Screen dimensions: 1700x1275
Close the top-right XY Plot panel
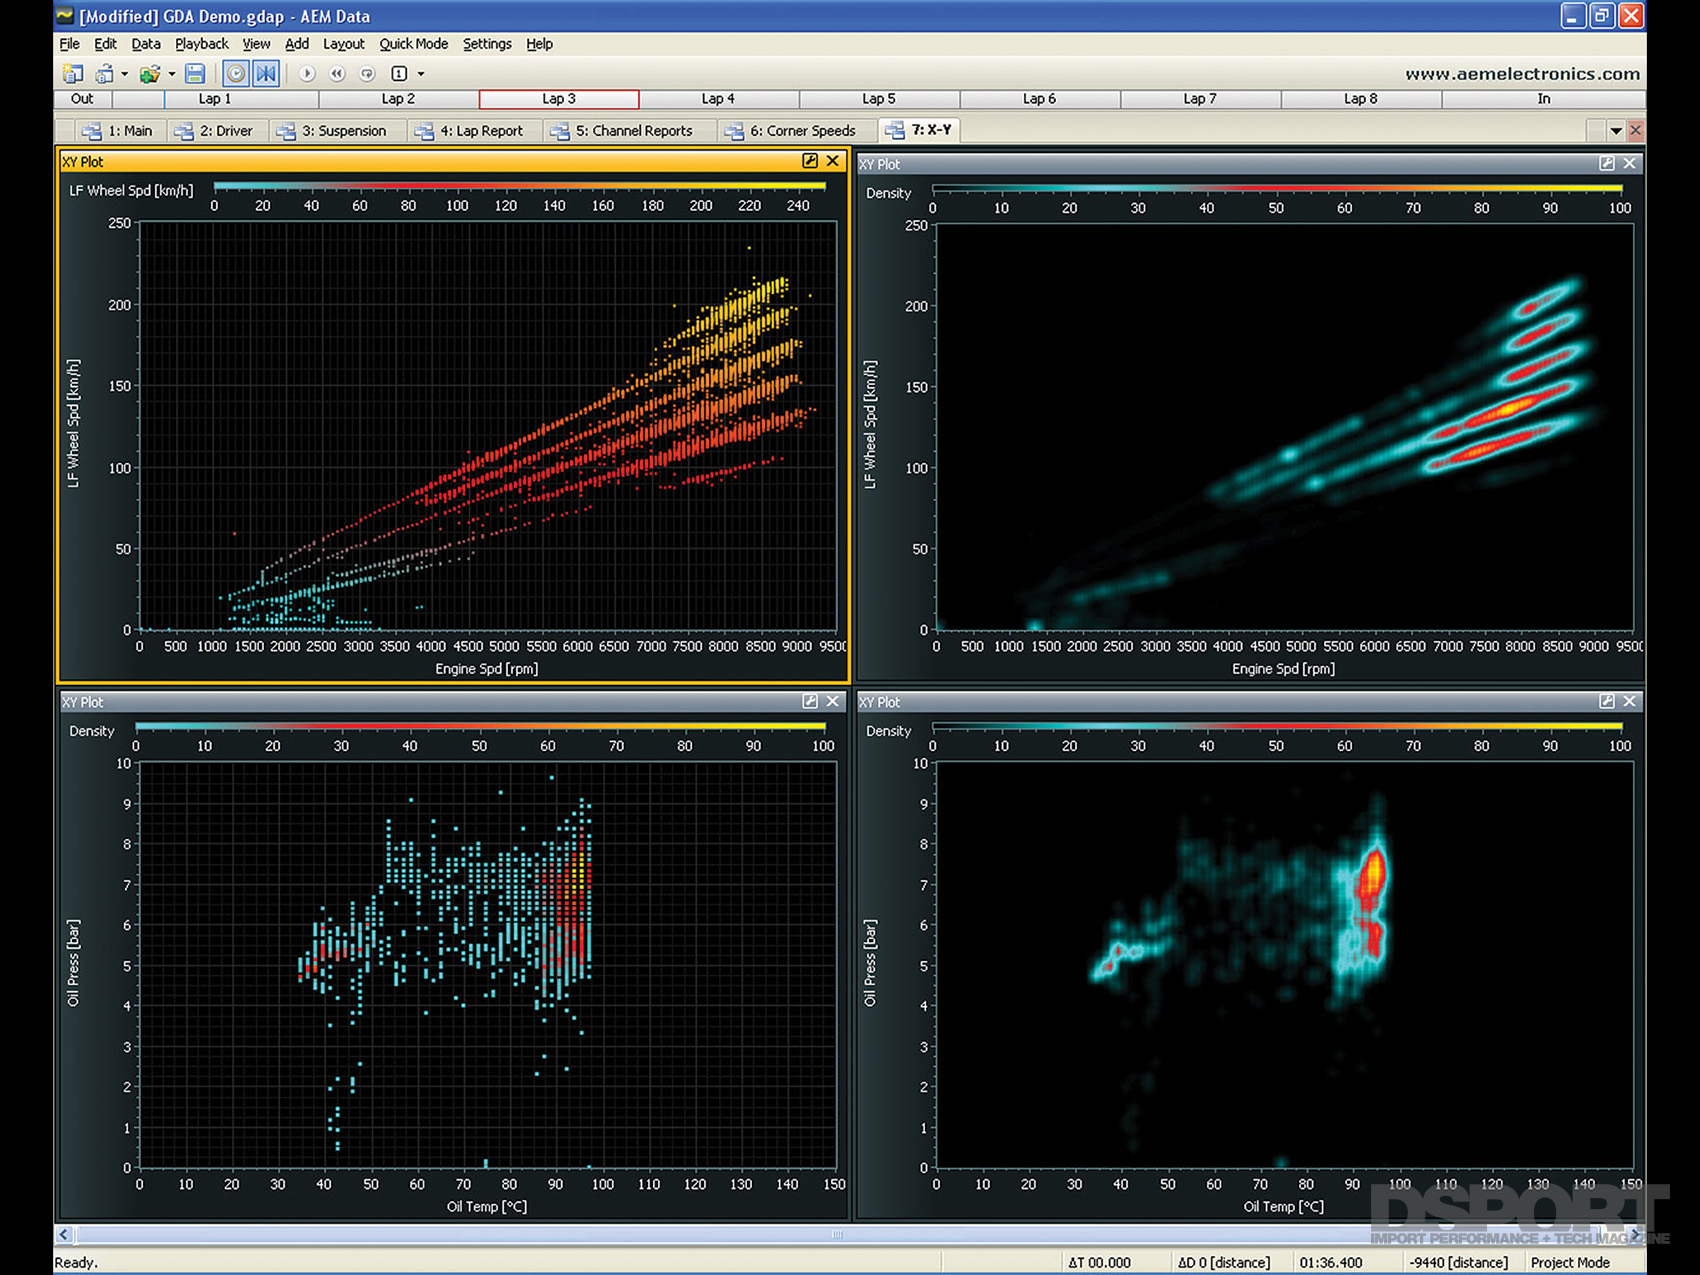click(x=1630, y=163)
